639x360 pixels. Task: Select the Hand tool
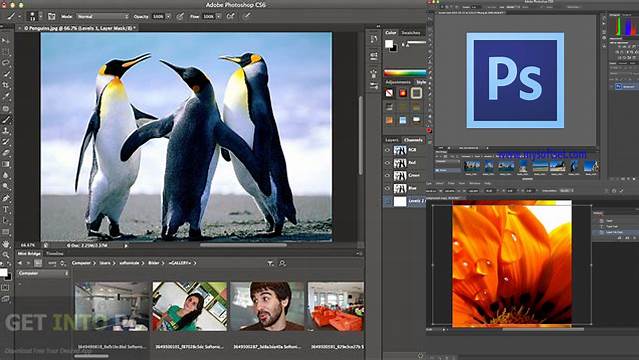[6, 244]
